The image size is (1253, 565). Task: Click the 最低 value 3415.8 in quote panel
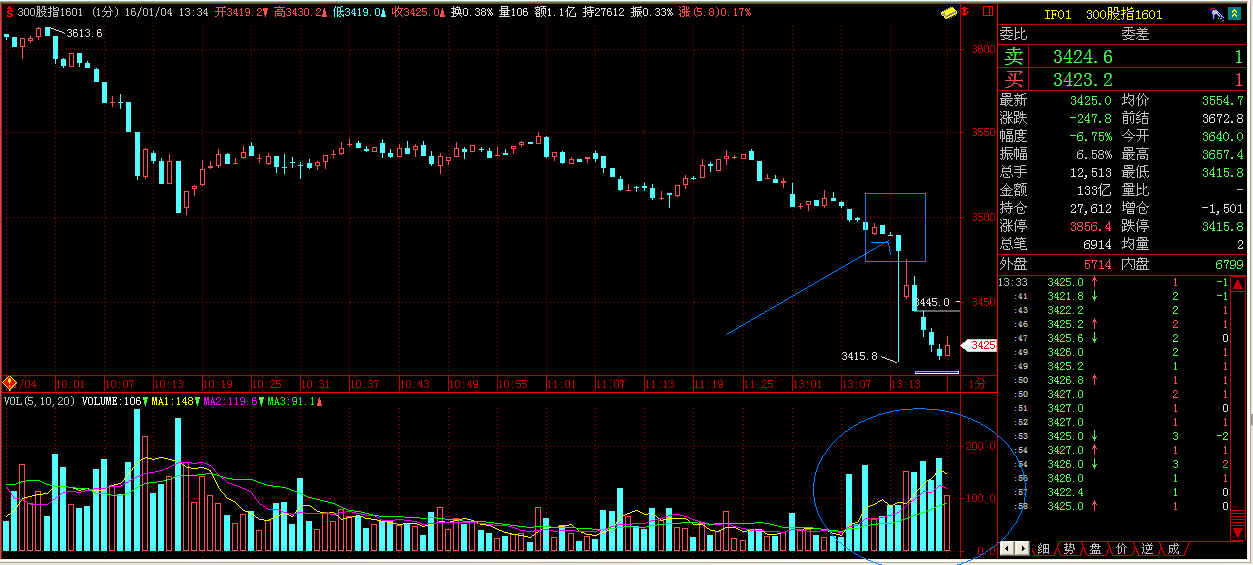tap(1223, 172)
